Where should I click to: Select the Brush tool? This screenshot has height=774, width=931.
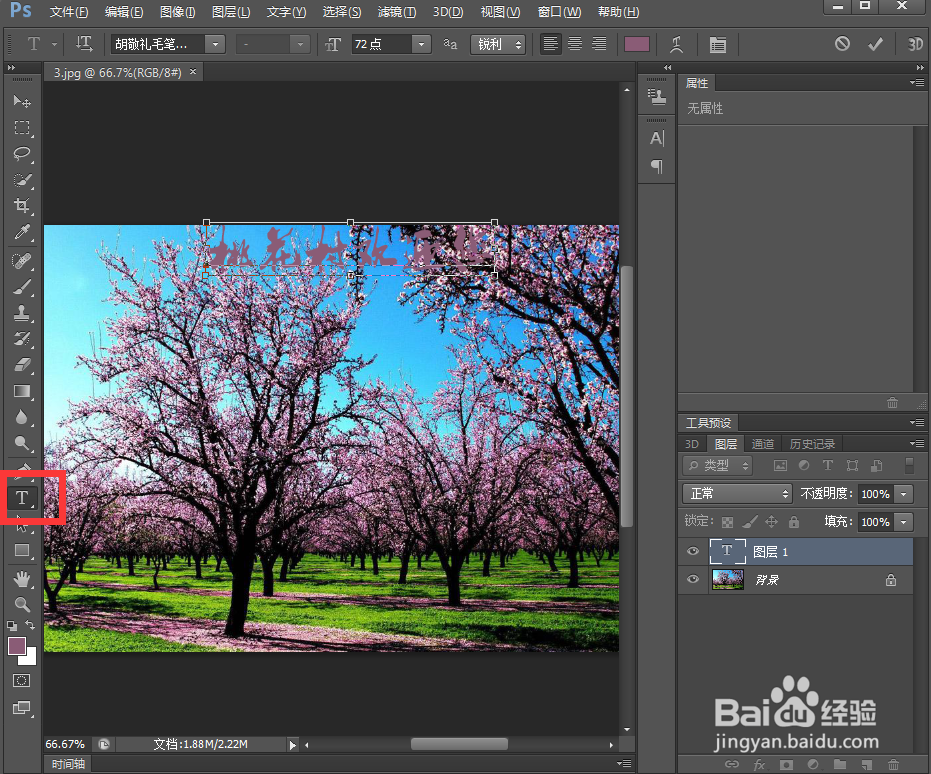22,287
